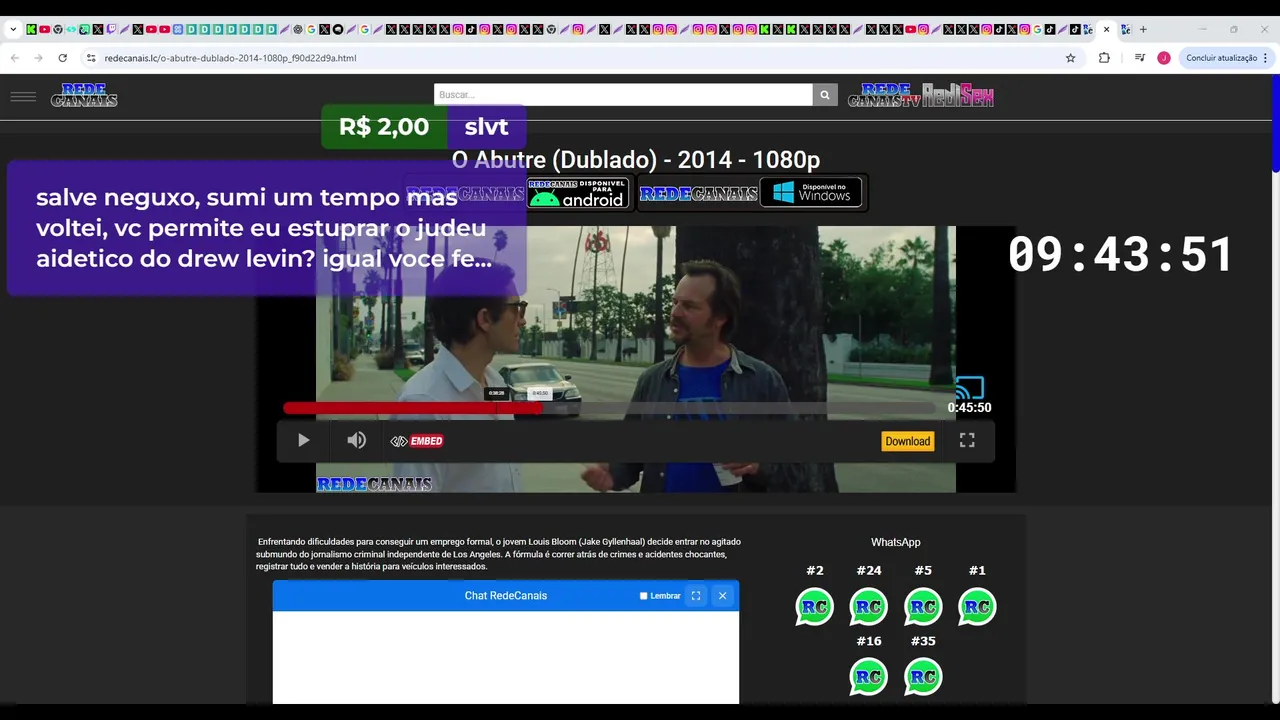Open the browser extensions puzzle icon

point(1104,58)
